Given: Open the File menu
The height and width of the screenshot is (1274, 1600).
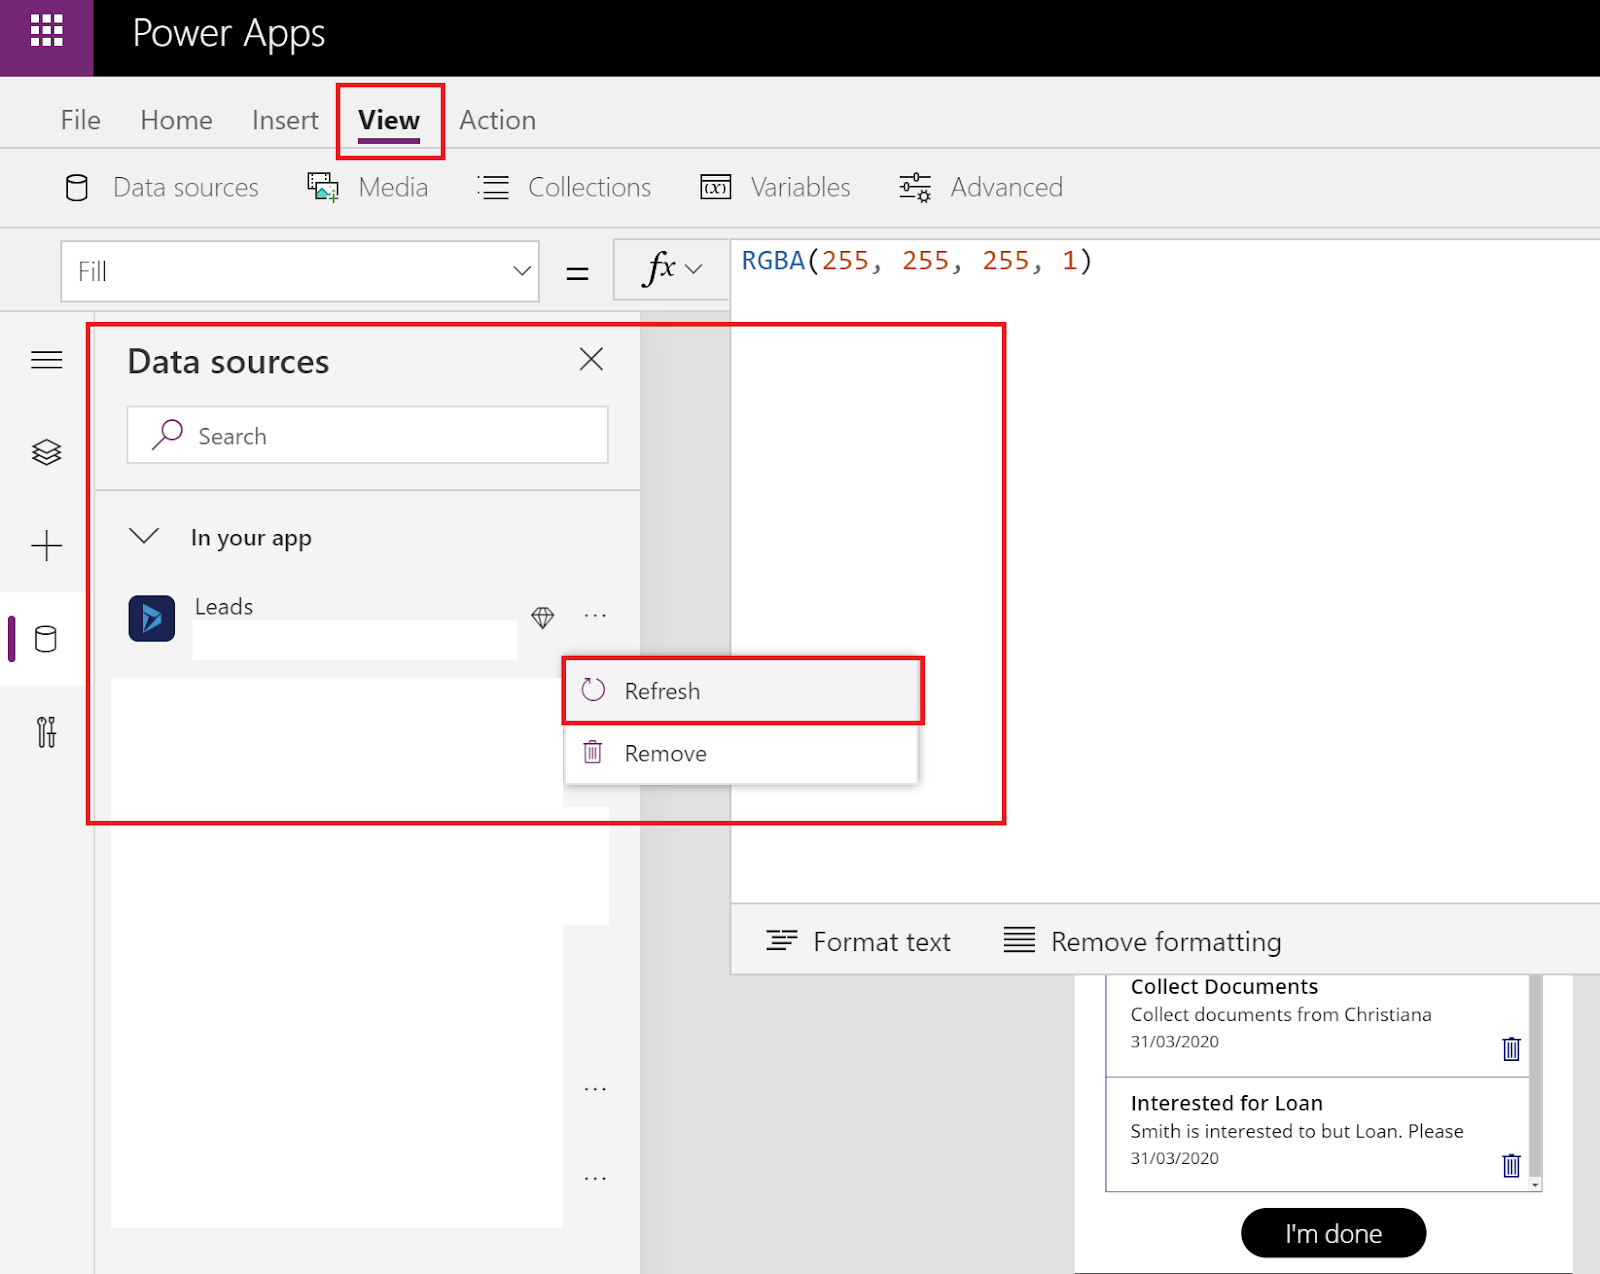Looking at the screenshot, I should pyautogui.click(x=80, y=120).
